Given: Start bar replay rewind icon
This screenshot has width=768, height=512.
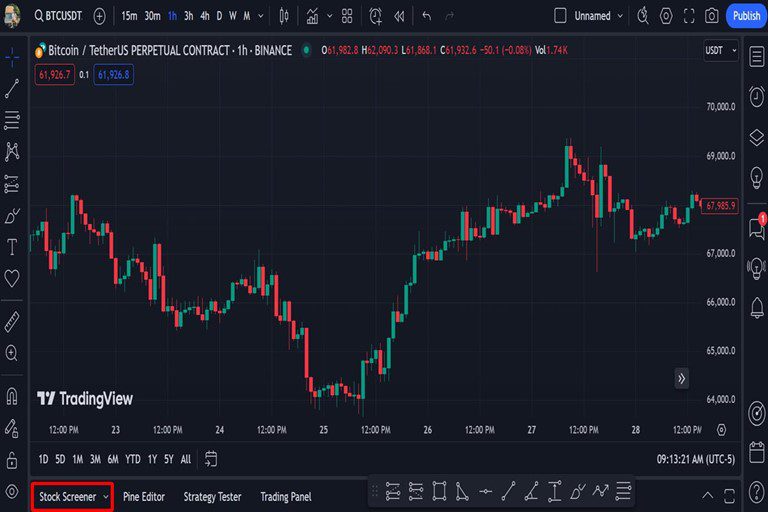Looking at the screenshot, I should [x=400, y=16].
